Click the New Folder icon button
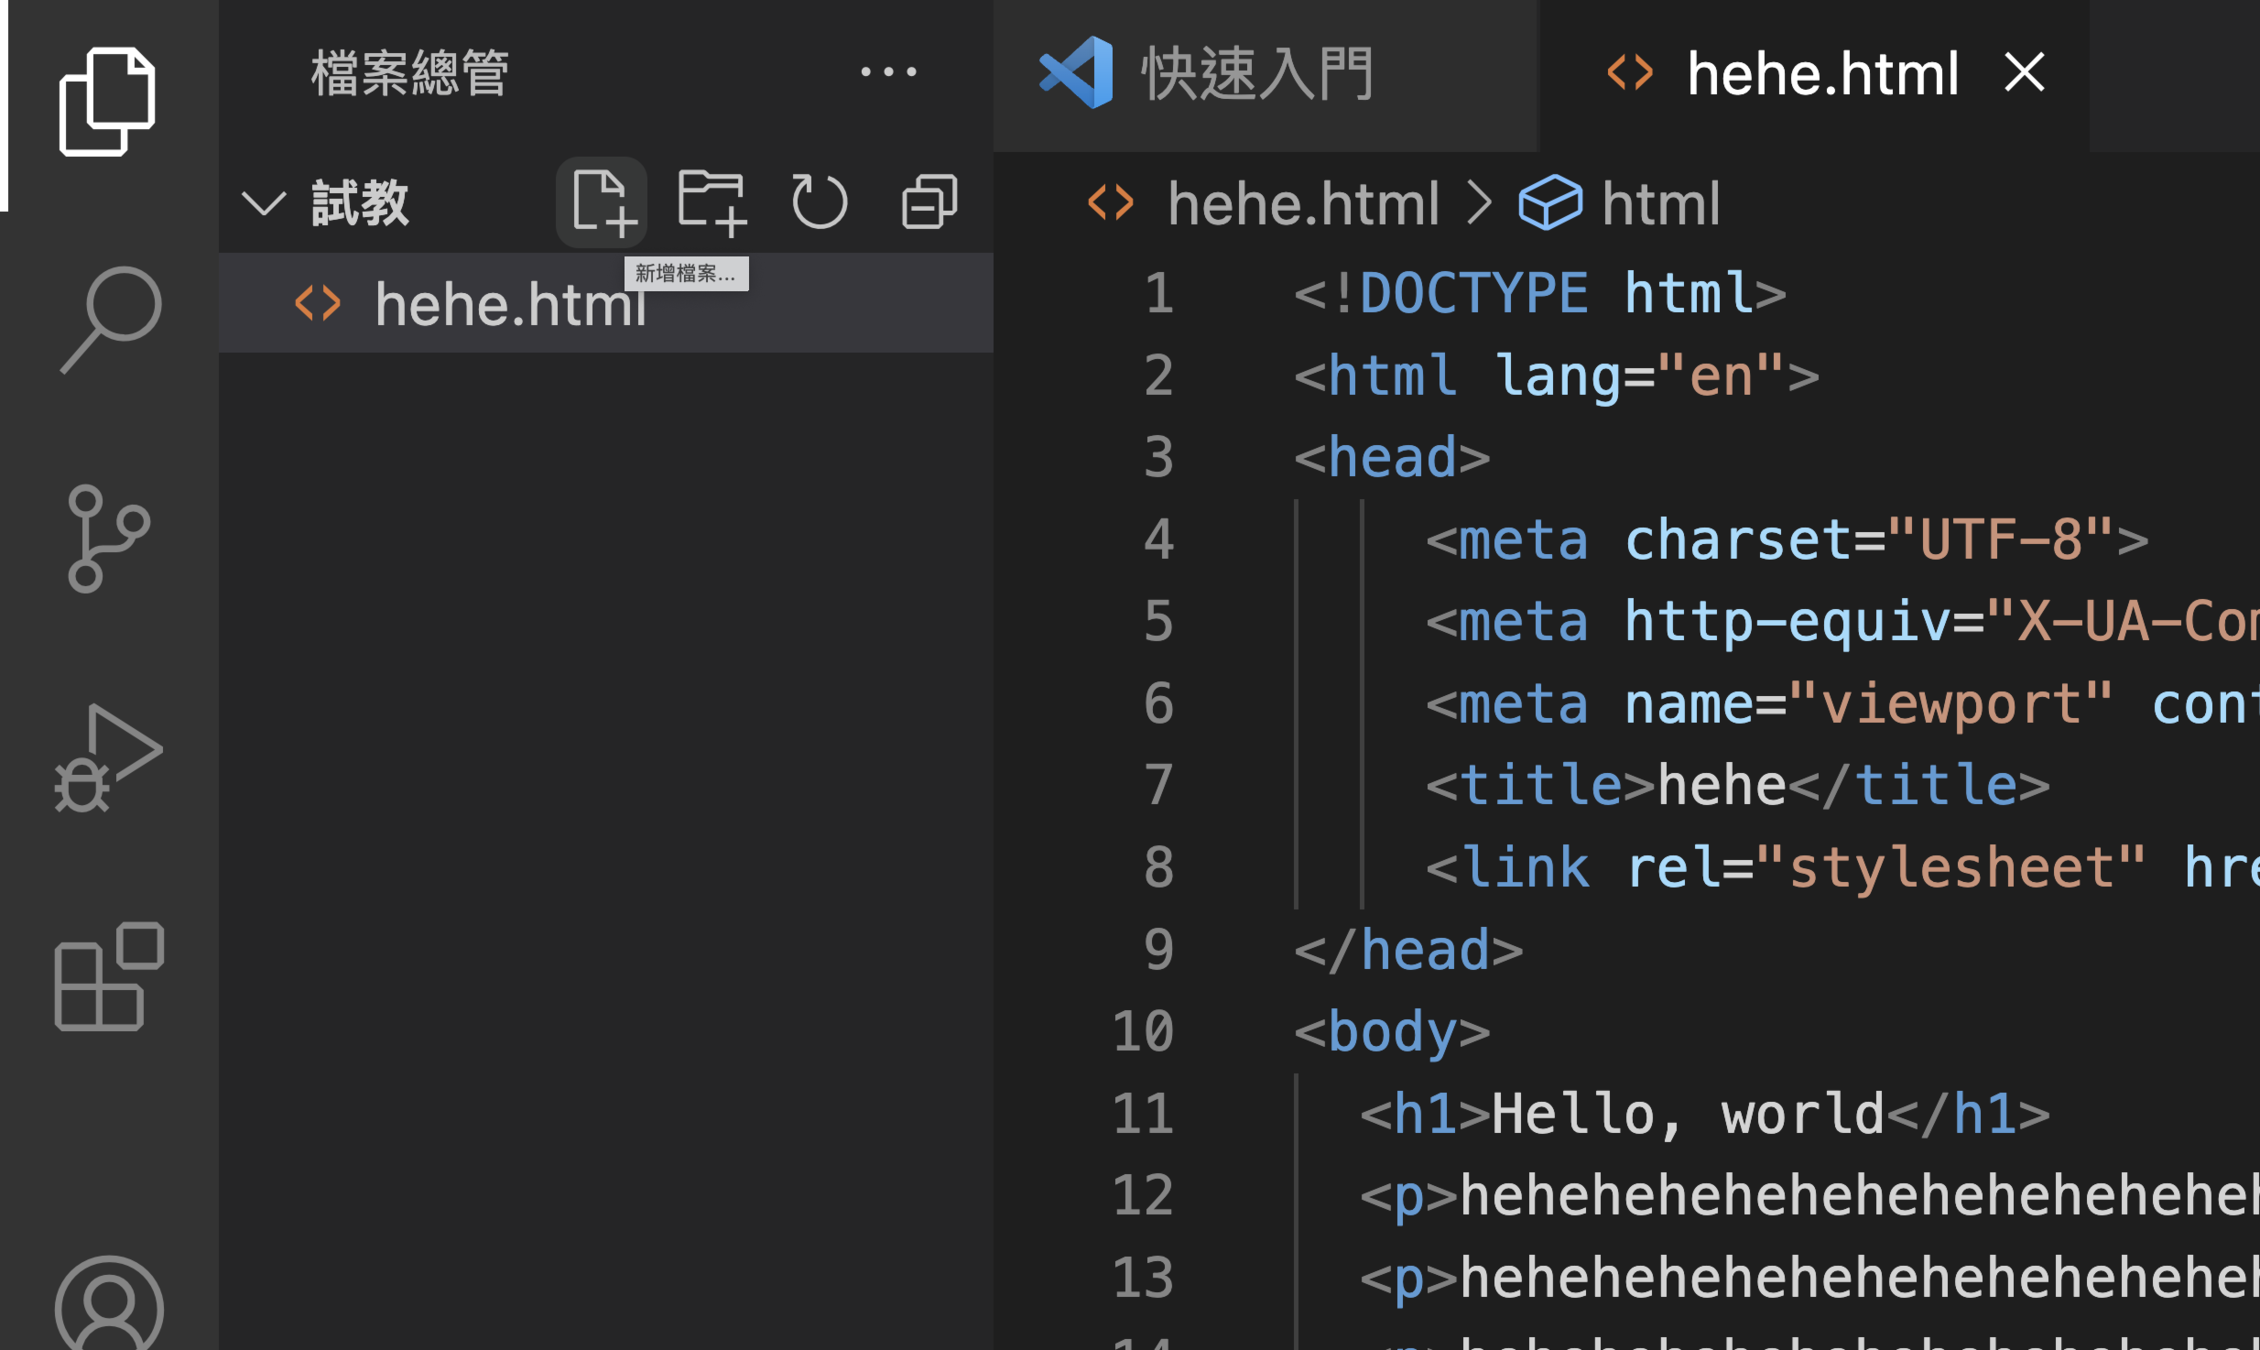This screenshot has width=2260, height=1350. [x=711, y=202]
